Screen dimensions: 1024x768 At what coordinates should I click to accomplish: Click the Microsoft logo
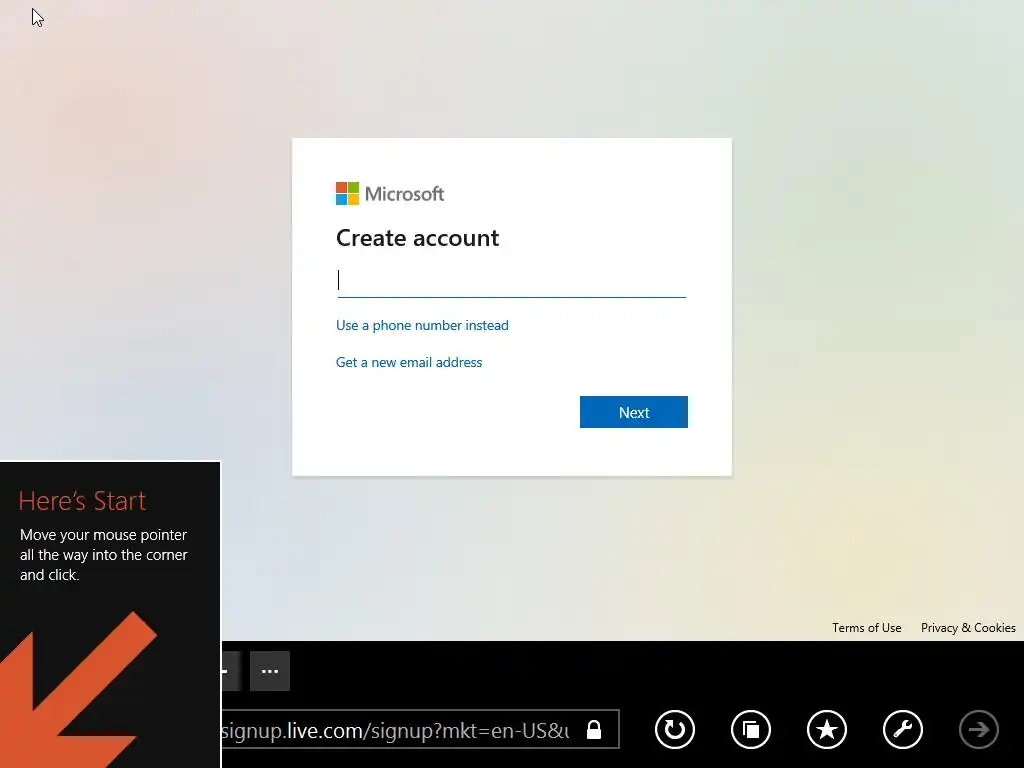tap(390, 193)
